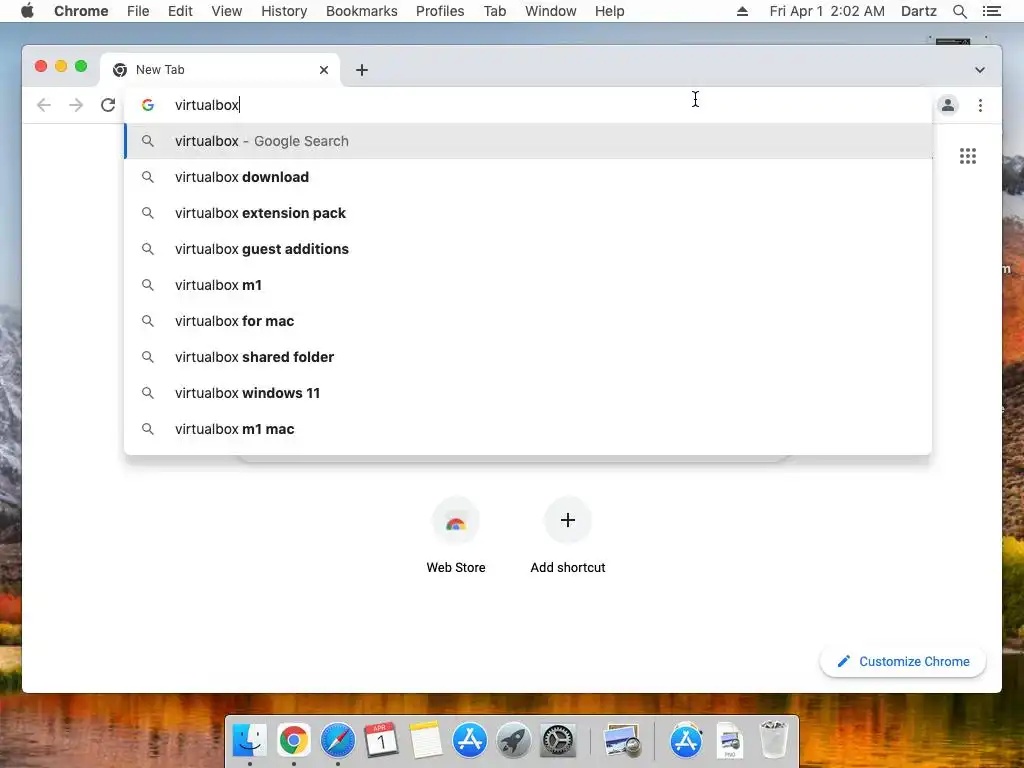Open App Store left of Launchpad rocket
Screen dimensions: 1024x768
click(x=470, y=740)
